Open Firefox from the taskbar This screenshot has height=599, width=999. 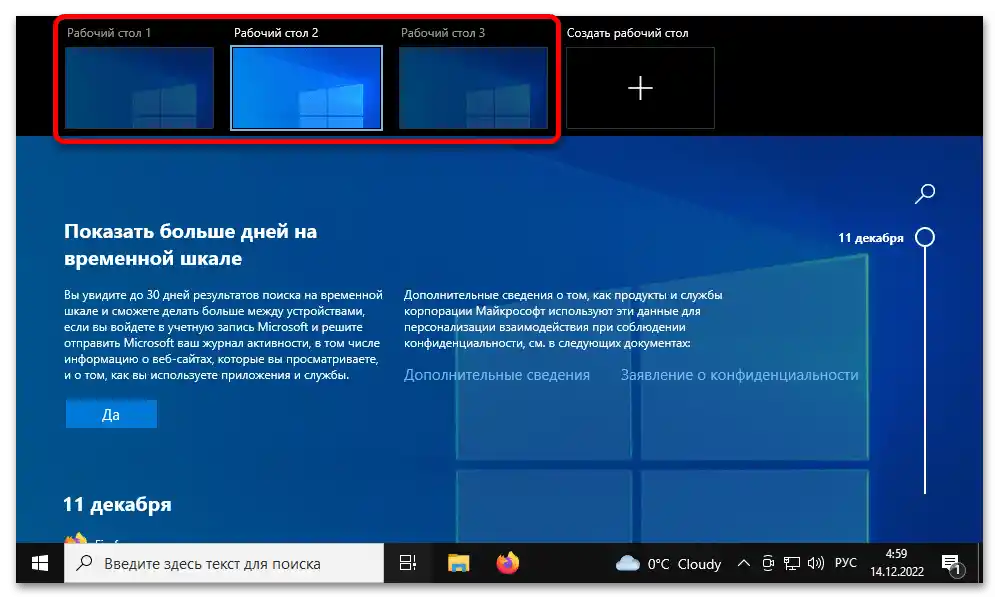507,563
